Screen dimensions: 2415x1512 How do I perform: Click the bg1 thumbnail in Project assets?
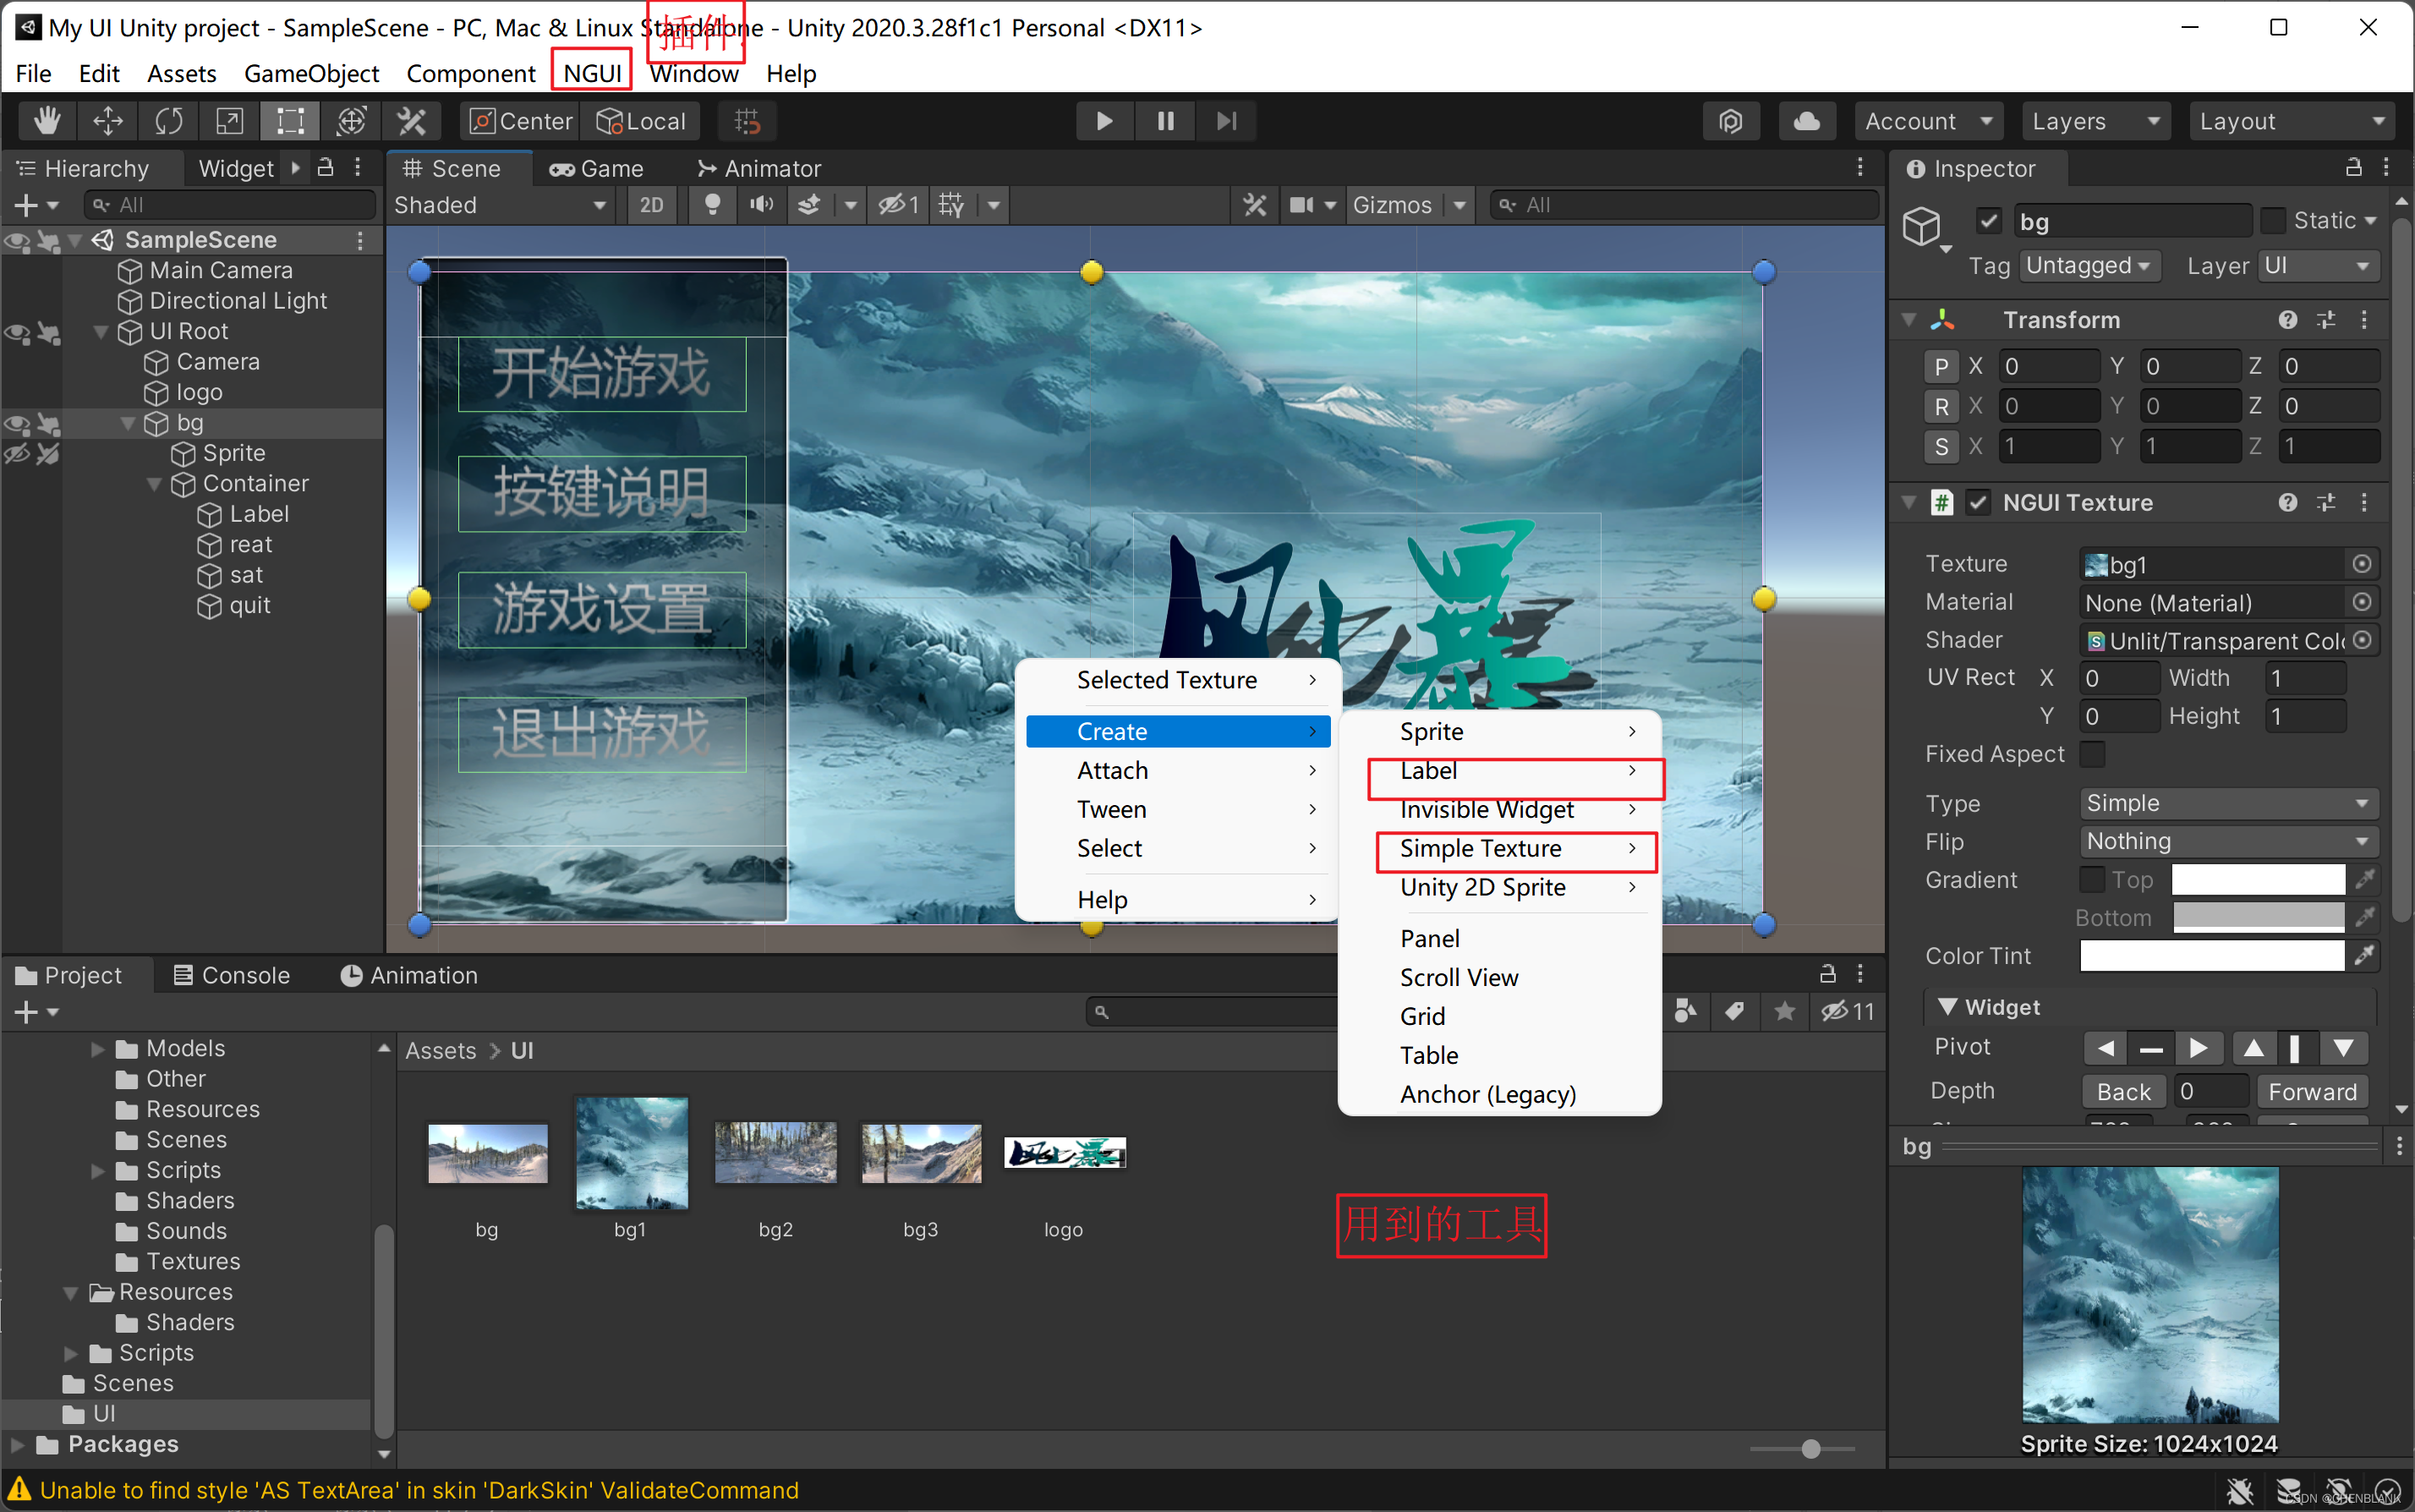pos(628,1153)
